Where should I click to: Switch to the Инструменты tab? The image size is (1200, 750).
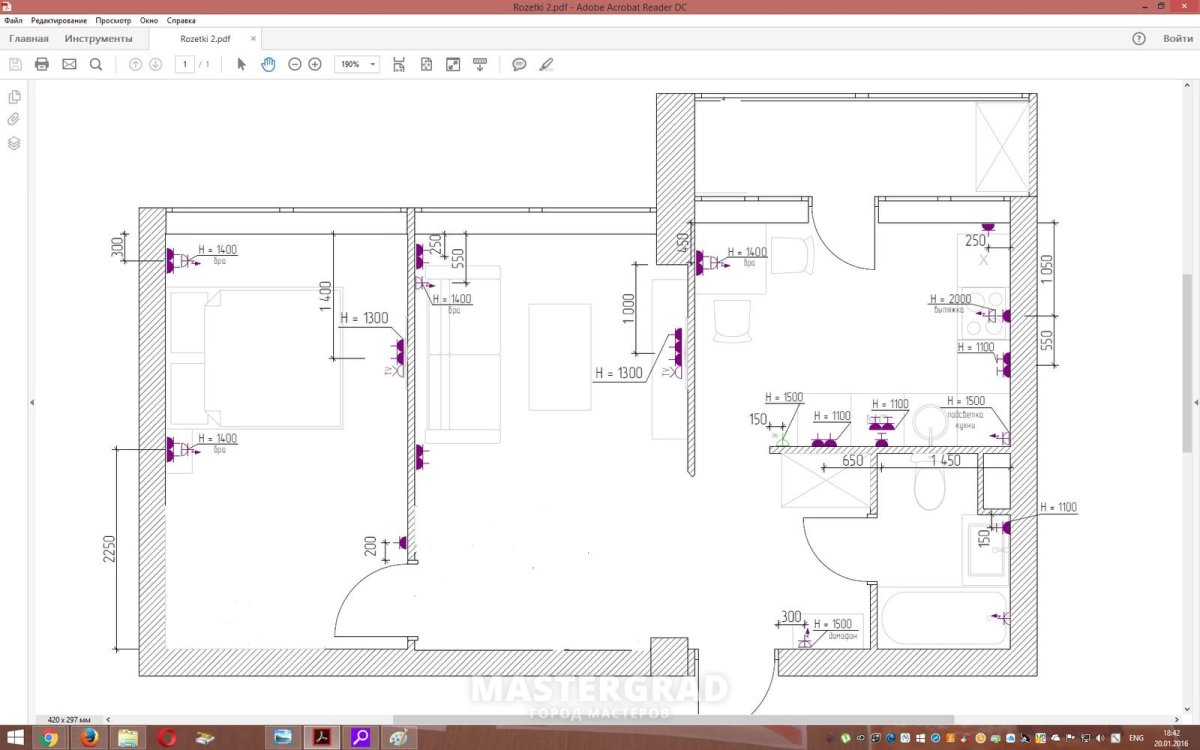click(98, 39)
